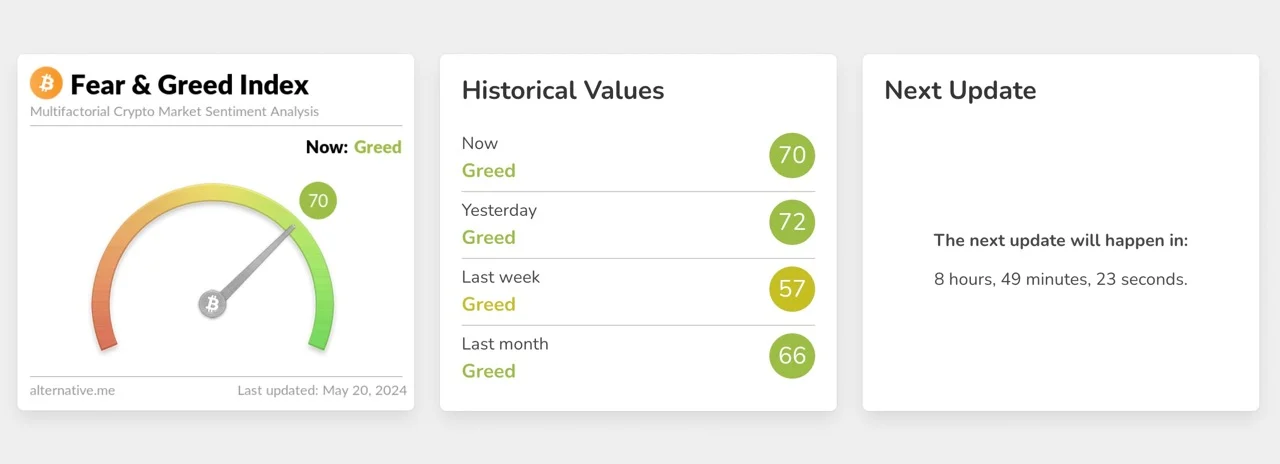Click the Fear & Greed Index title

coord(190,85)
